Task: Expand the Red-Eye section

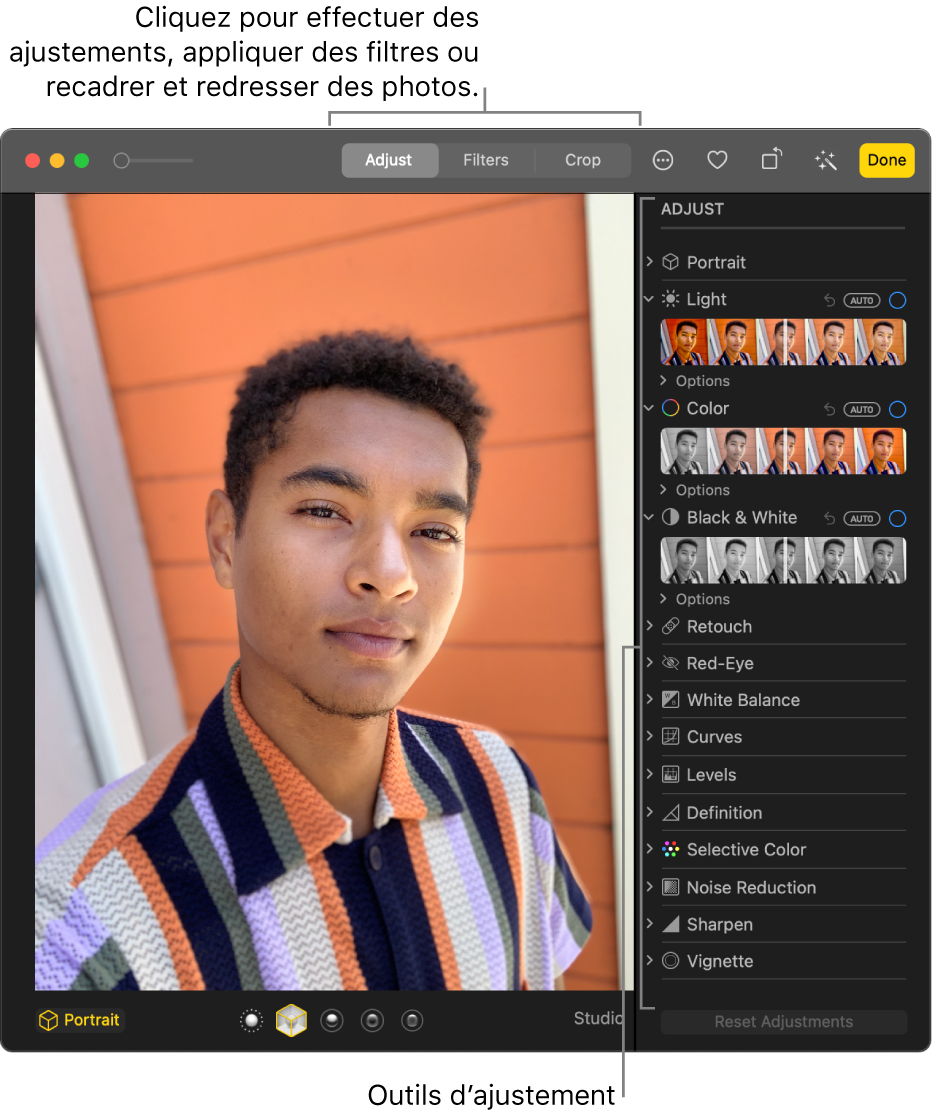Action: [x=649, y=662]
